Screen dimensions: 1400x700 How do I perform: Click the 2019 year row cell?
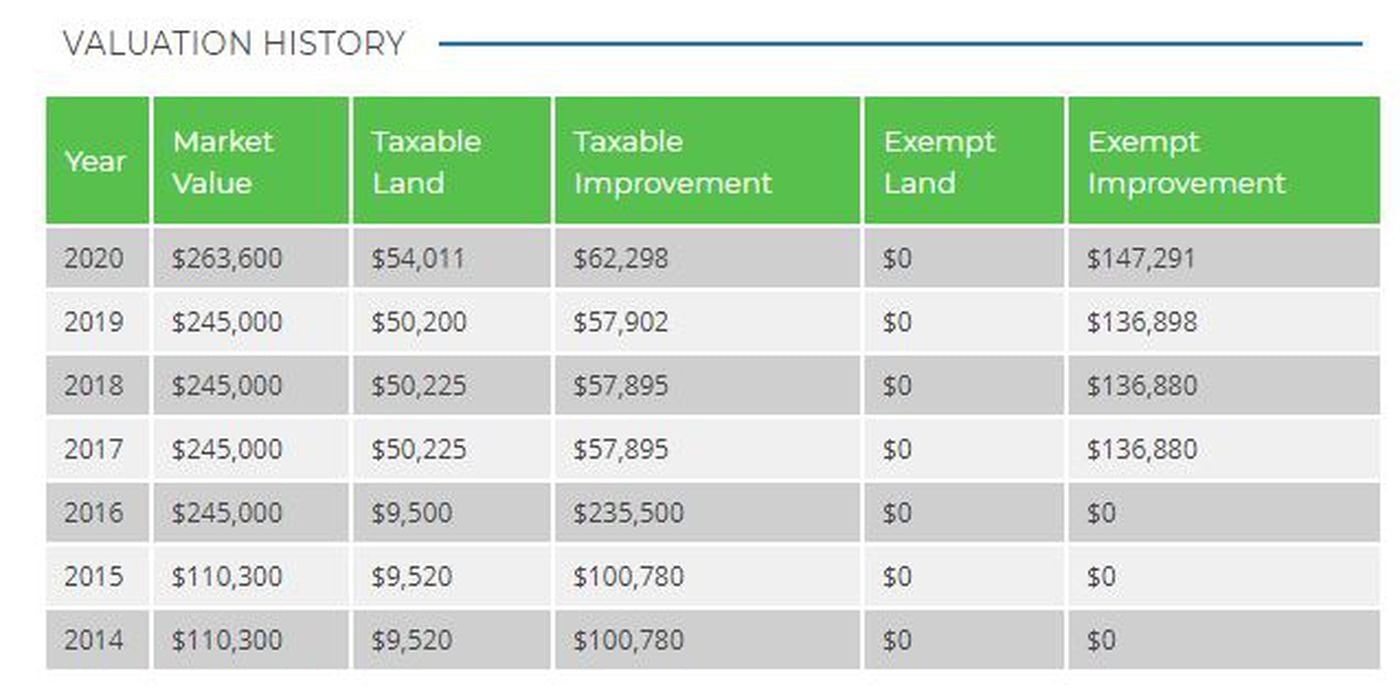(x=94, y=322)
